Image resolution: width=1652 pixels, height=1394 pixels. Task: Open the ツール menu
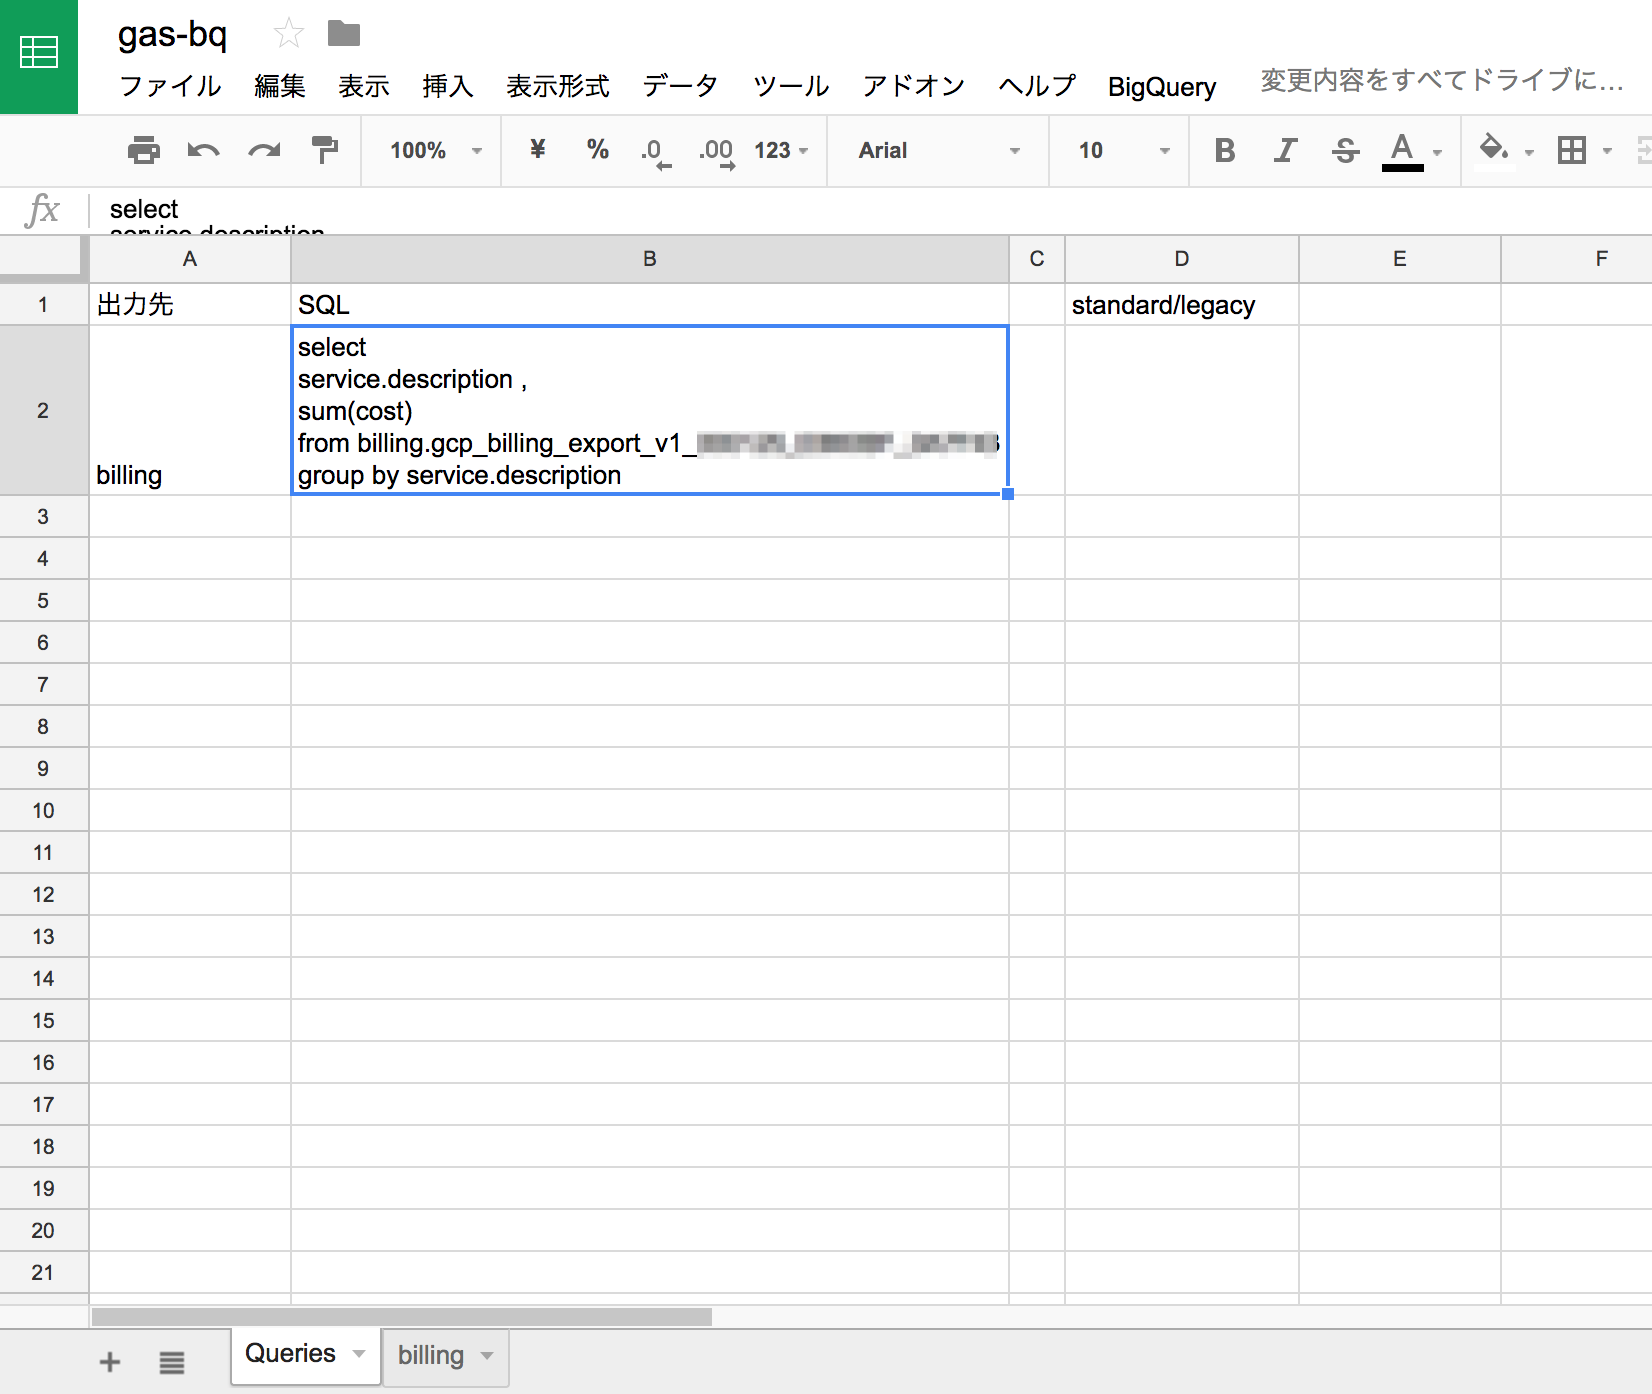[791, 86]
